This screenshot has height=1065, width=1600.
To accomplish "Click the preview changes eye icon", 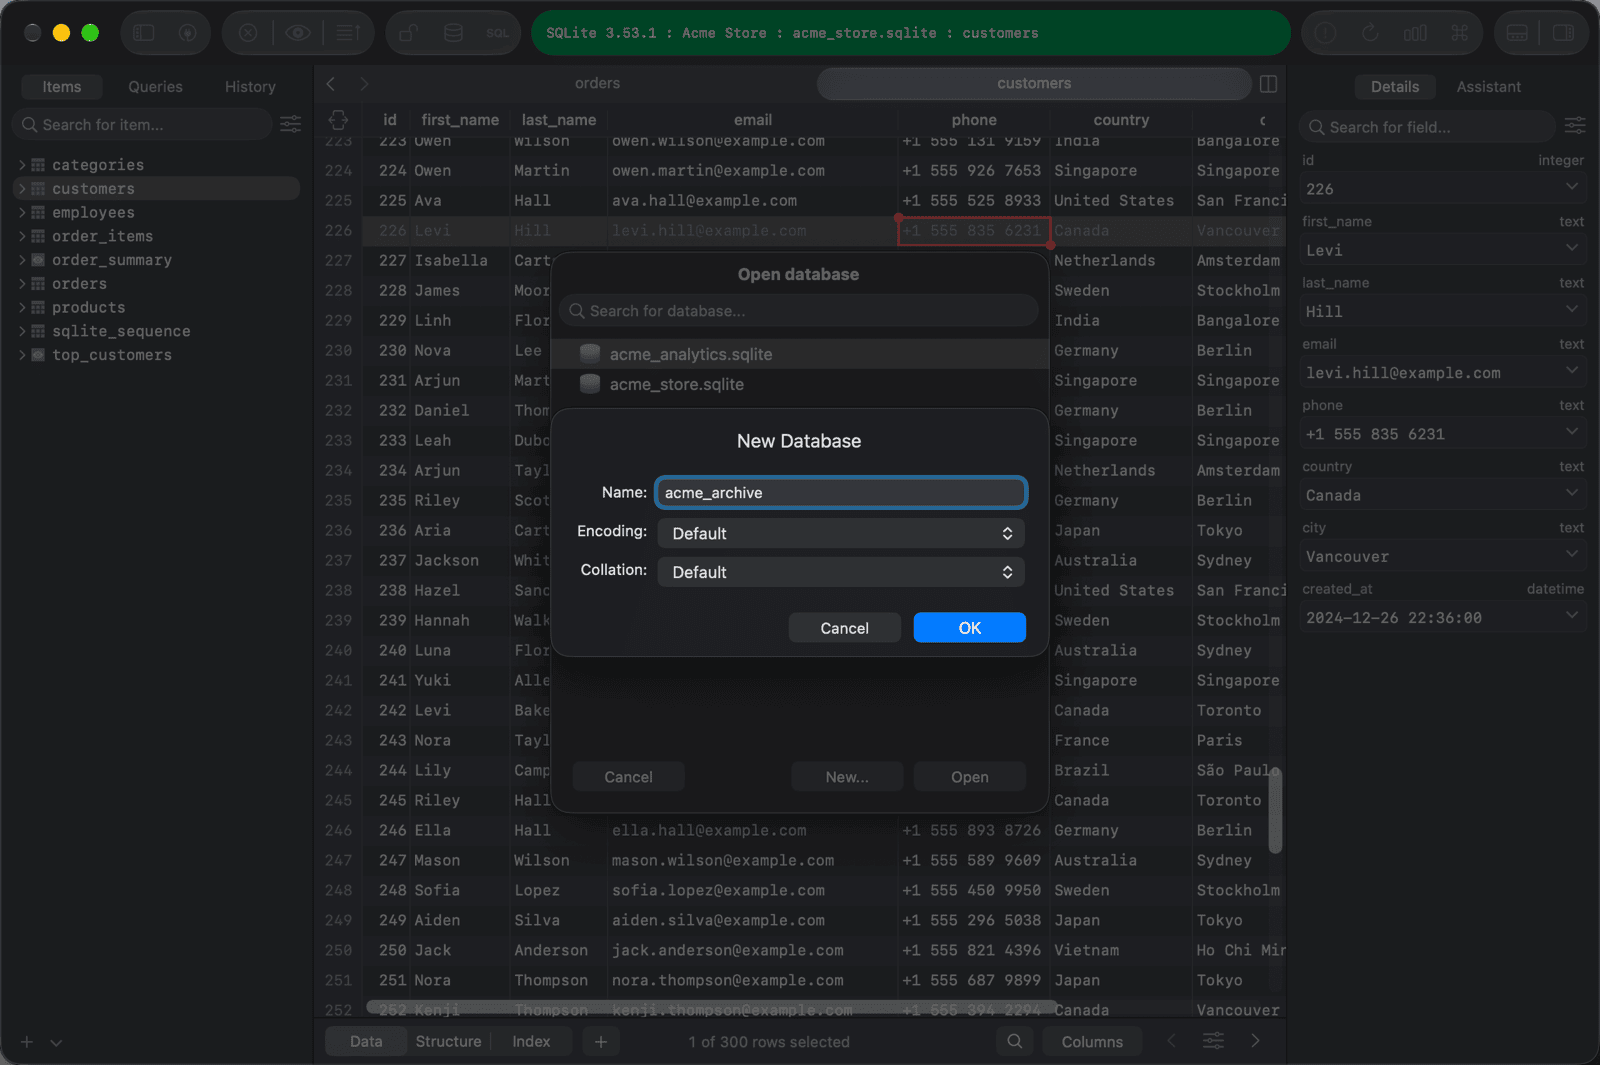I will pos(297,33).
